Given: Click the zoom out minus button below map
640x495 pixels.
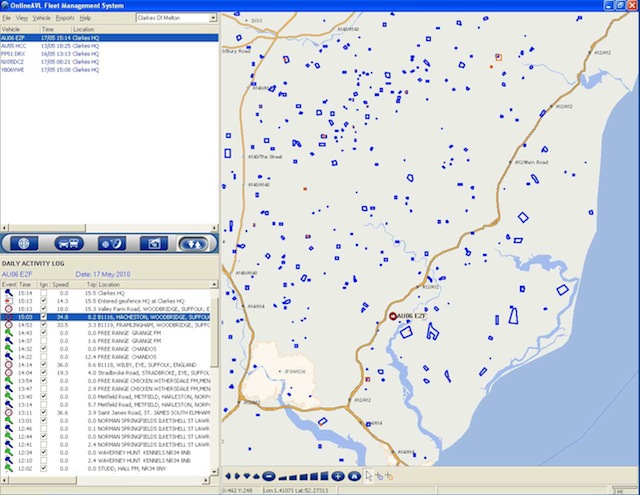Looking at the screenshot, I should pyautogui.click(x=269, y=477).
